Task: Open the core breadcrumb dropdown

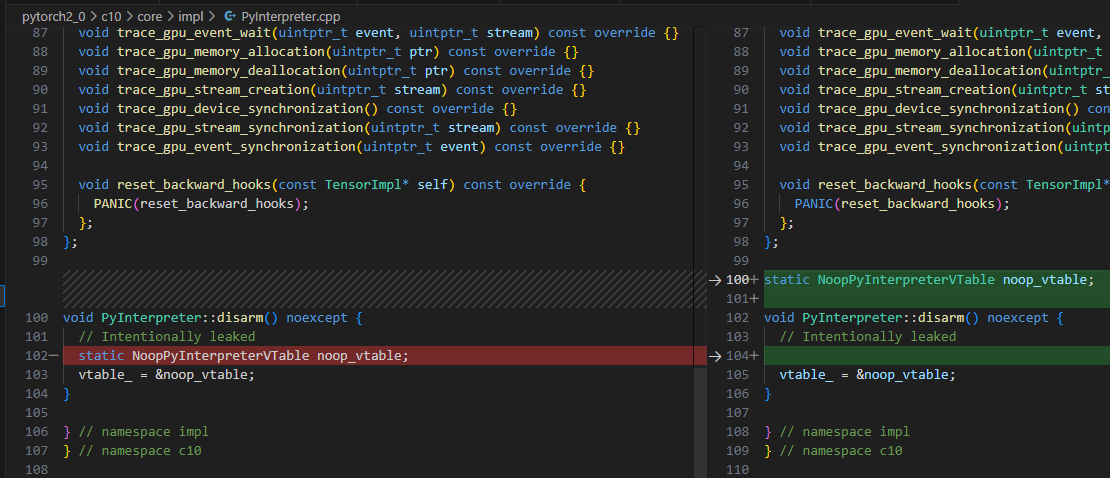Action: click(x=155, y=17)
